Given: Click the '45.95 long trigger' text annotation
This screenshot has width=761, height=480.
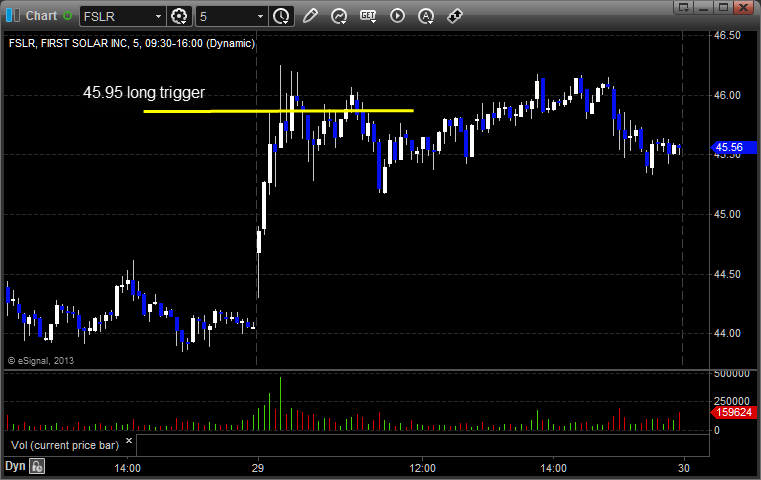Looking at the screenshot, I should (144, 92).
